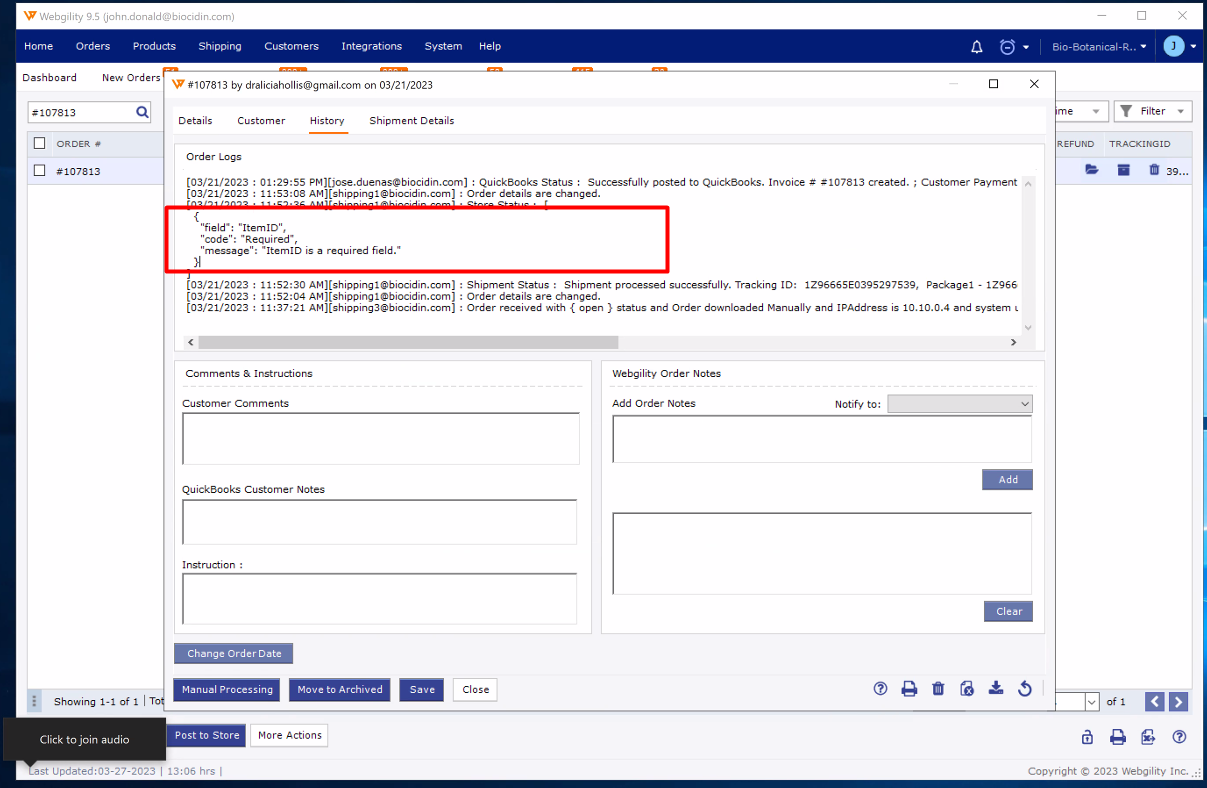
Task: Open the Integrations menu
Action: 372,46
